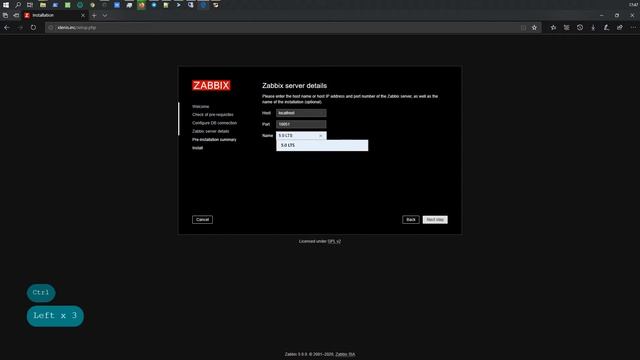This screenshot has height=360, width=640.
Task: Select the Pre-installation summary step
Action: (x=214, y=140)
